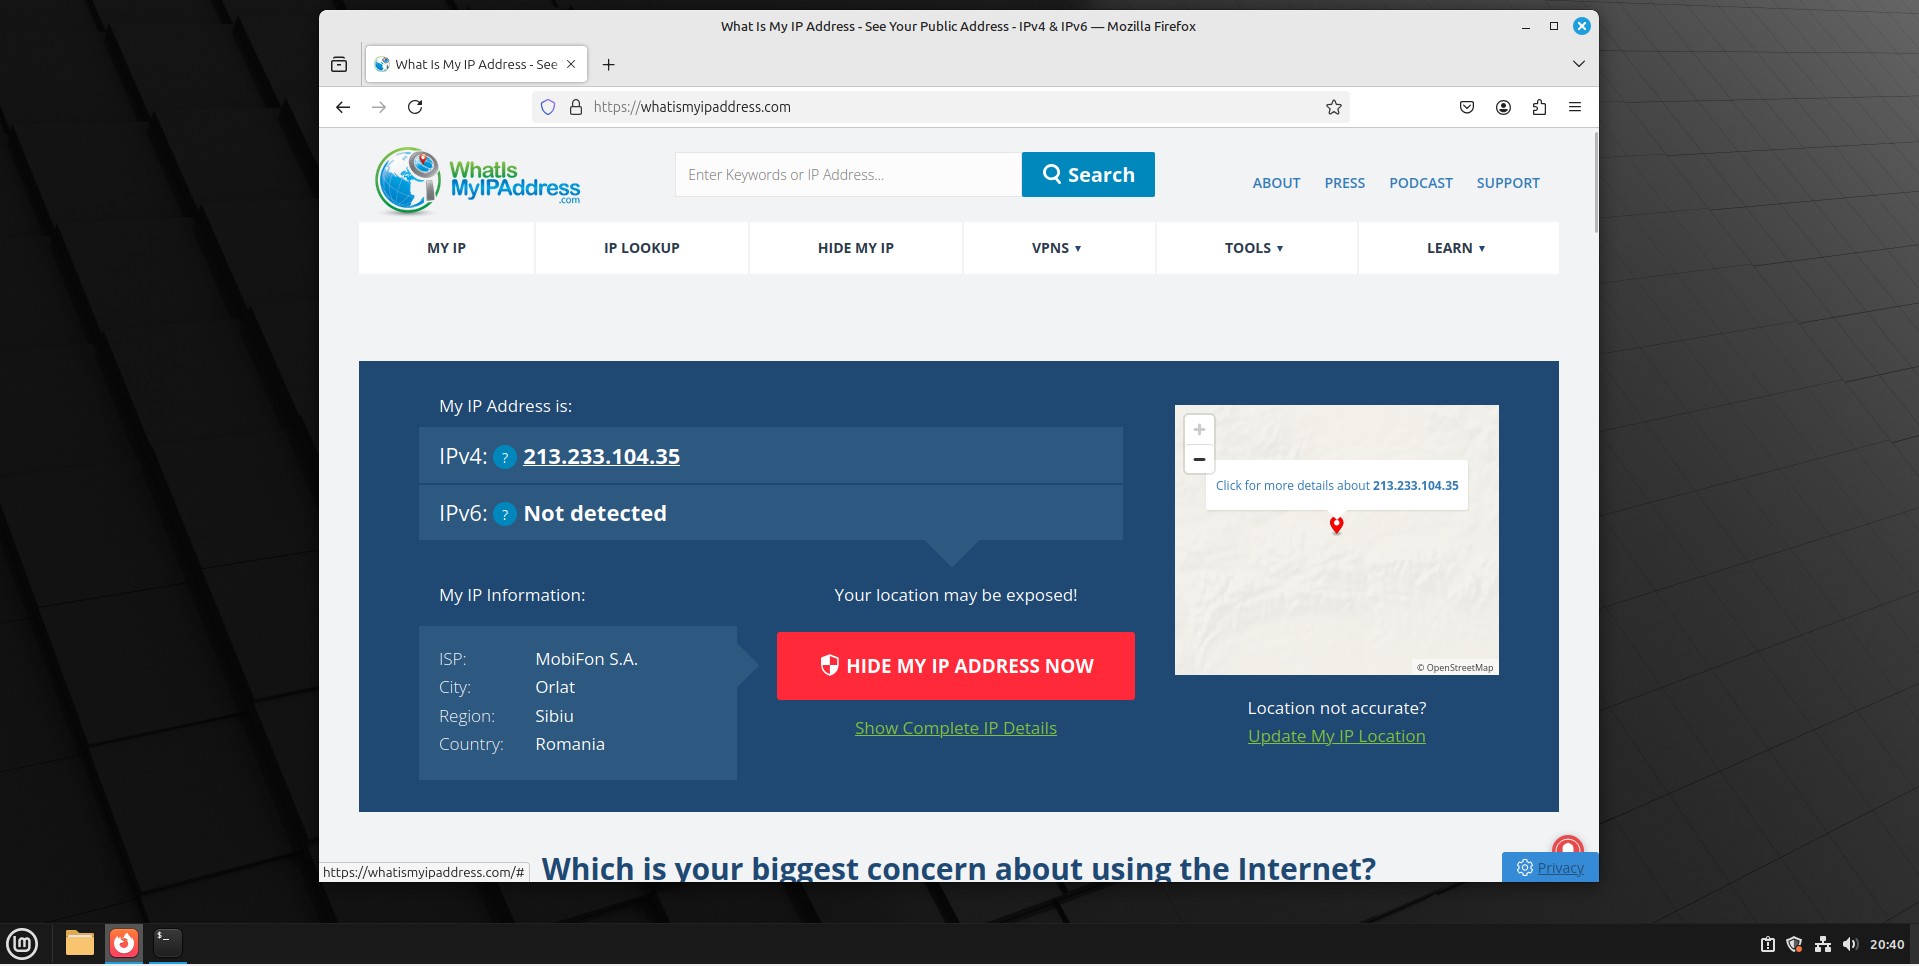This screenshot has height=966, width=1919.
Task: Click the Firefox account icon
Action: coord(1503,107)
